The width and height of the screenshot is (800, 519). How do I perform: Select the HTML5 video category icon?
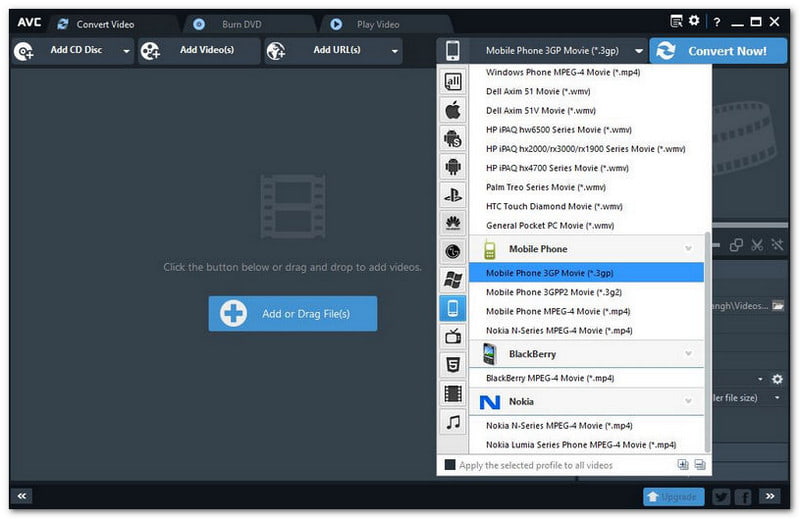453,365
